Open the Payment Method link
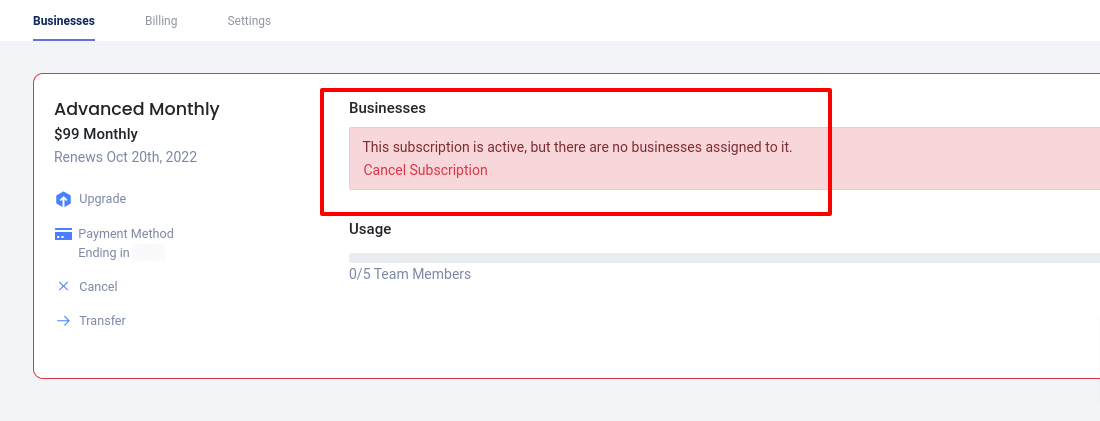This screenshot has height=421, width=1100. (x=126, y=234)
